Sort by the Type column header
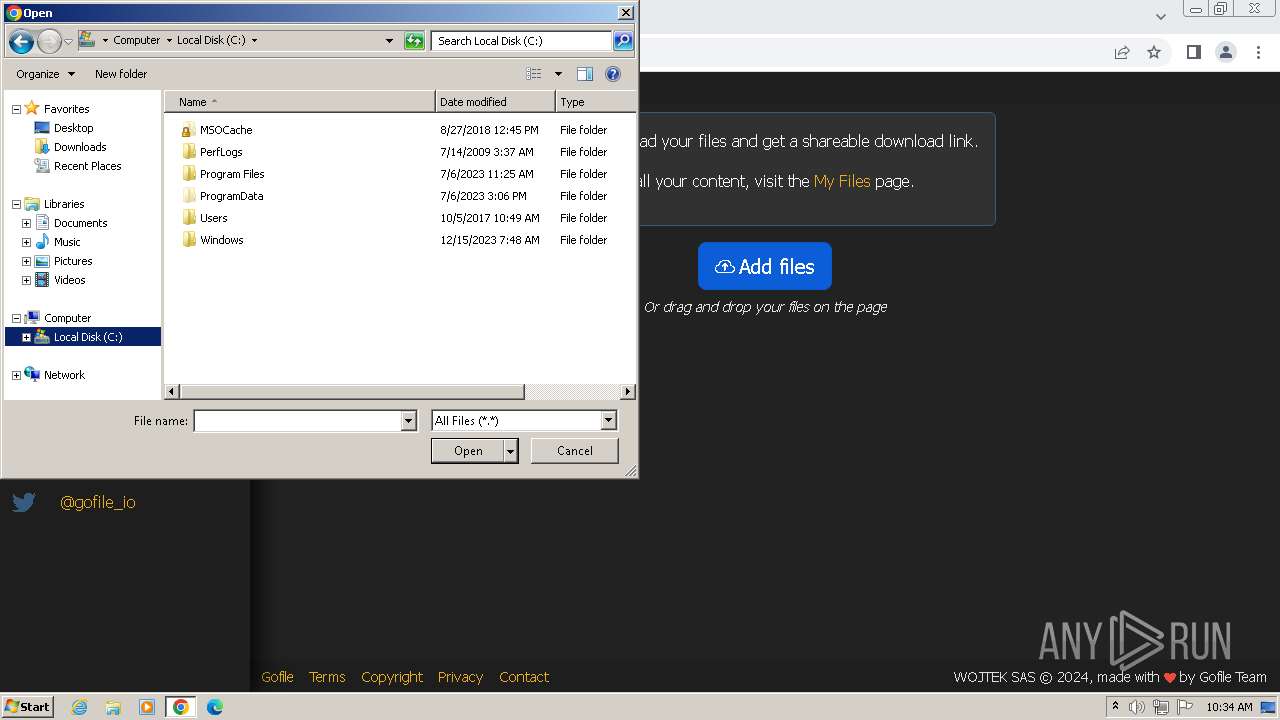Screen dimensions: 1280x720 pyautogui.click(x=595, y=102)
